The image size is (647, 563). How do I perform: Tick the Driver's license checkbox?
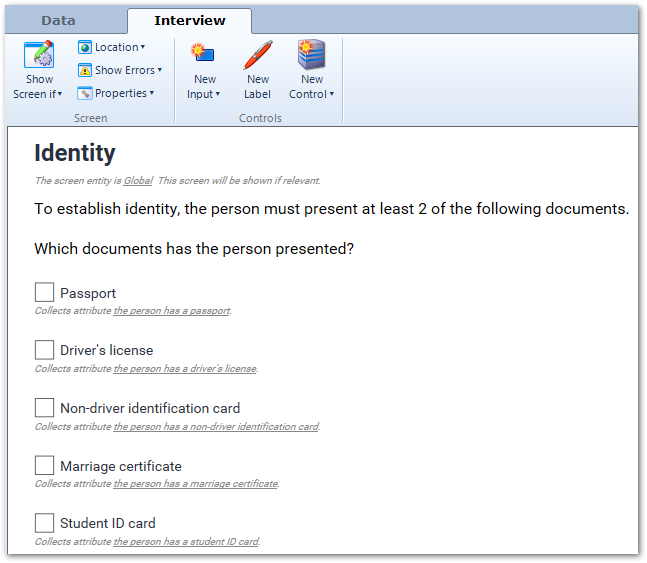44,350
